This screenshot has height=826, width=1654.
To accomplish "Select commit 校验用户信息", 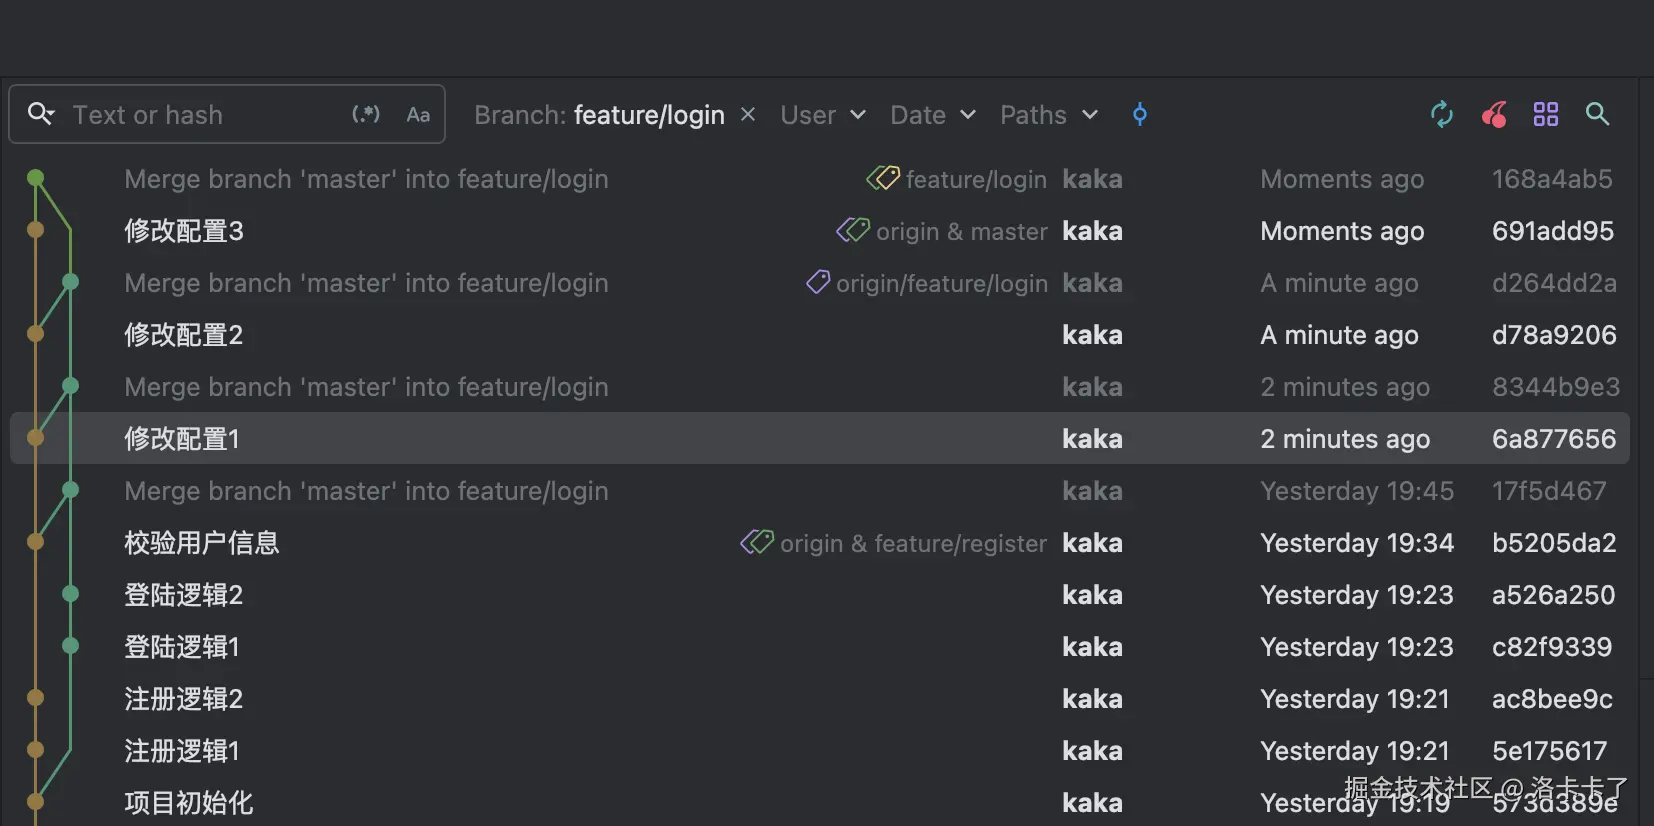I will coord(202,543).
